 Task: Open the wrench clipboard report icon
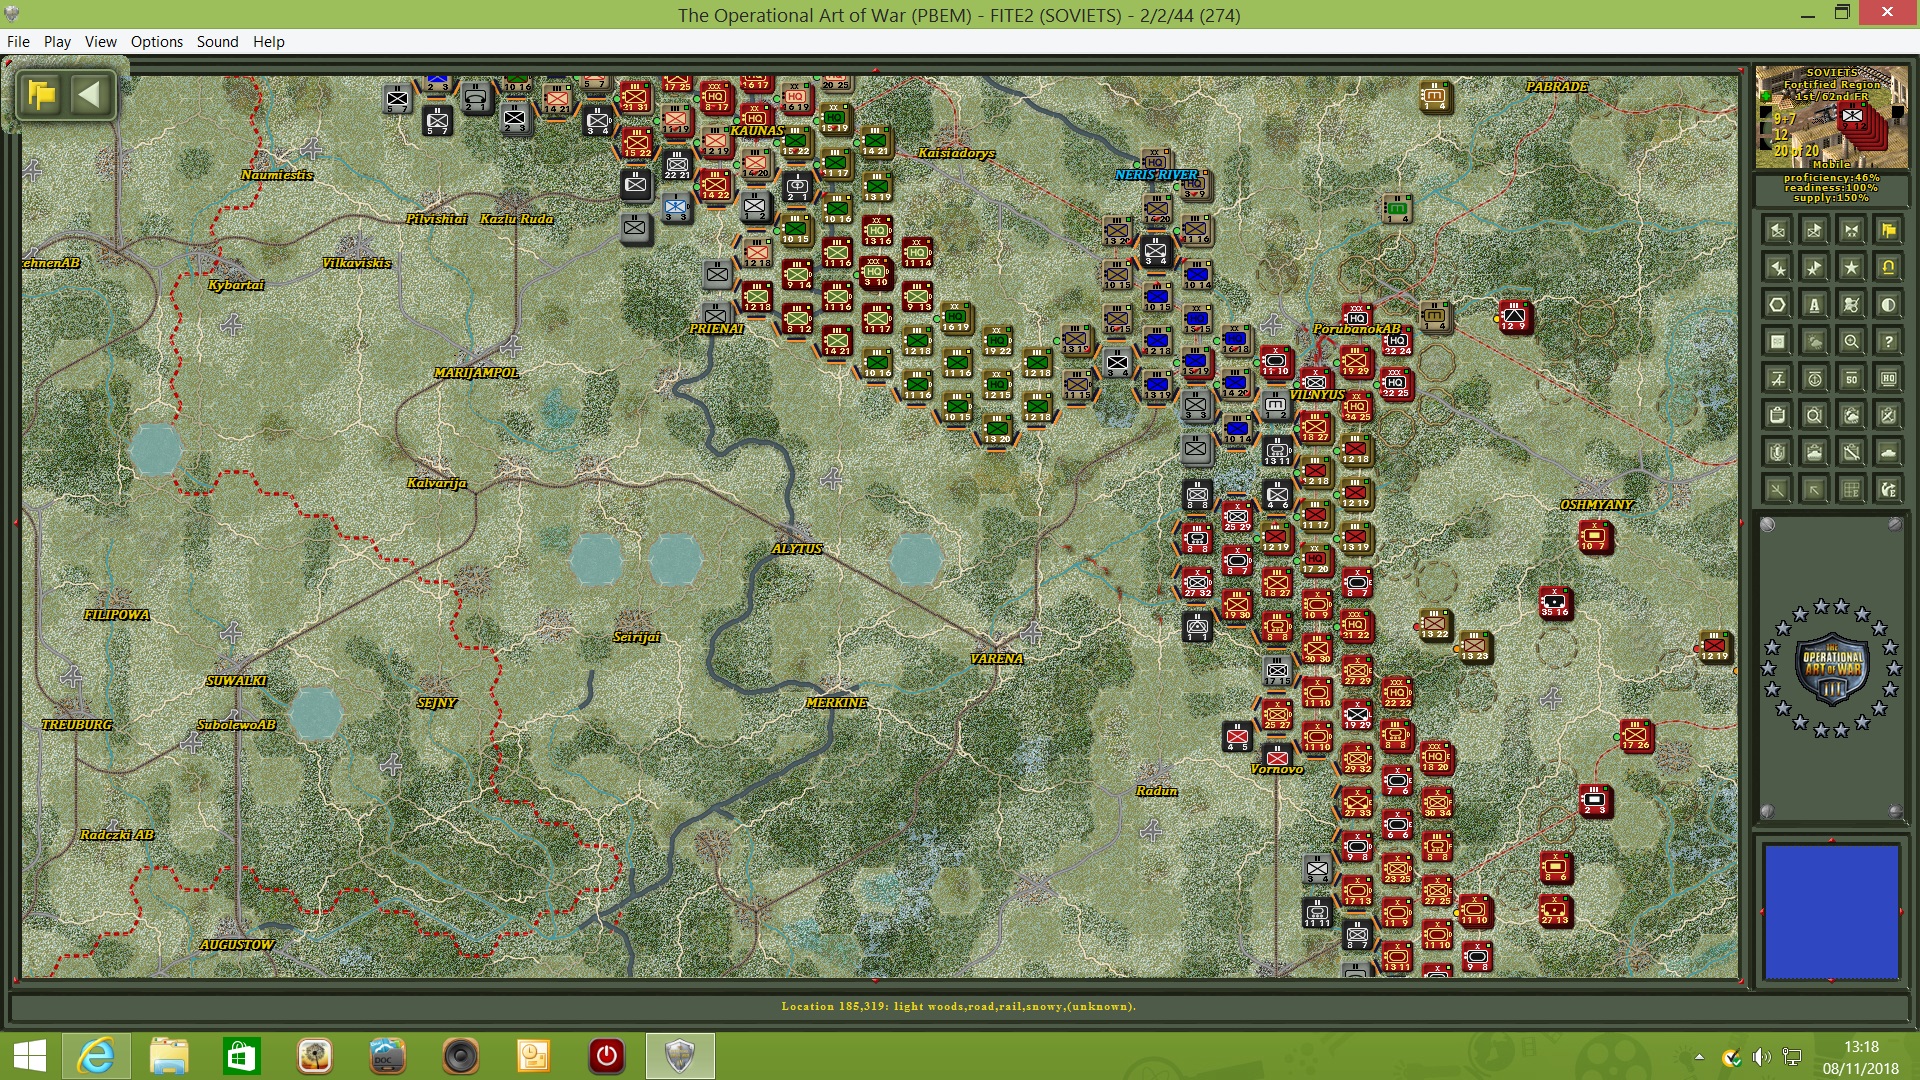pos(1851,453)
